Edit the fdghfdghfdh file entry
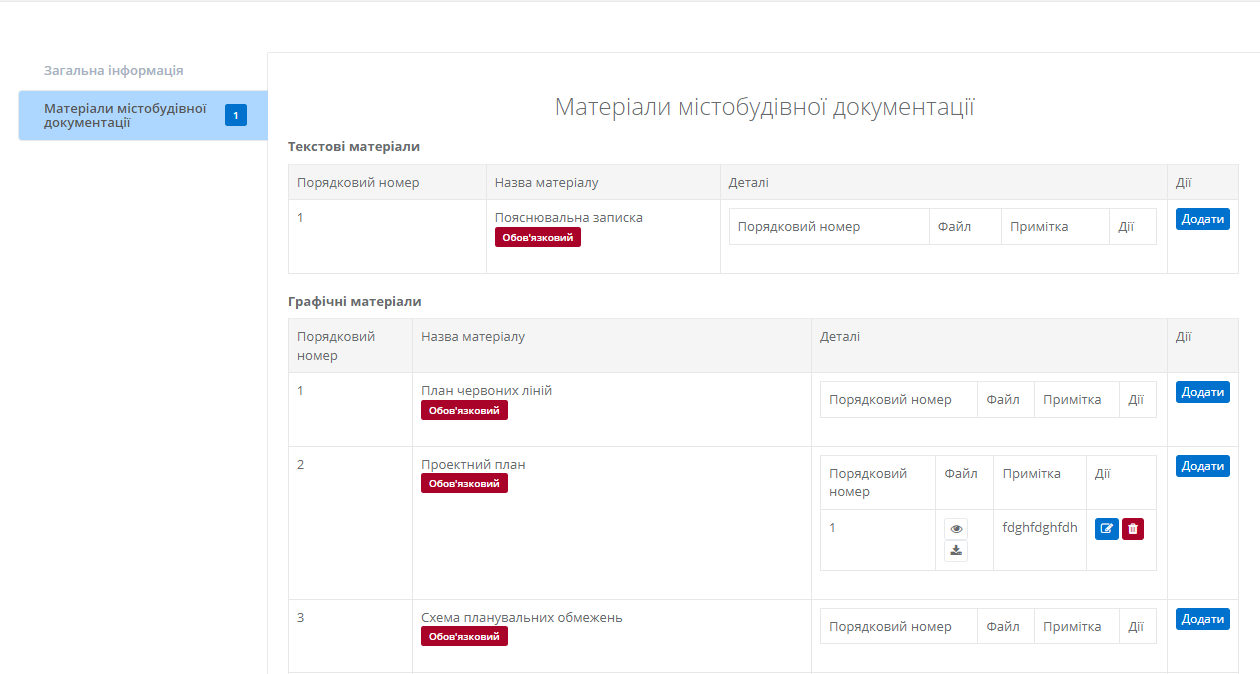The width and height of the screenshot is (1260, 674). click(1106, 529)
